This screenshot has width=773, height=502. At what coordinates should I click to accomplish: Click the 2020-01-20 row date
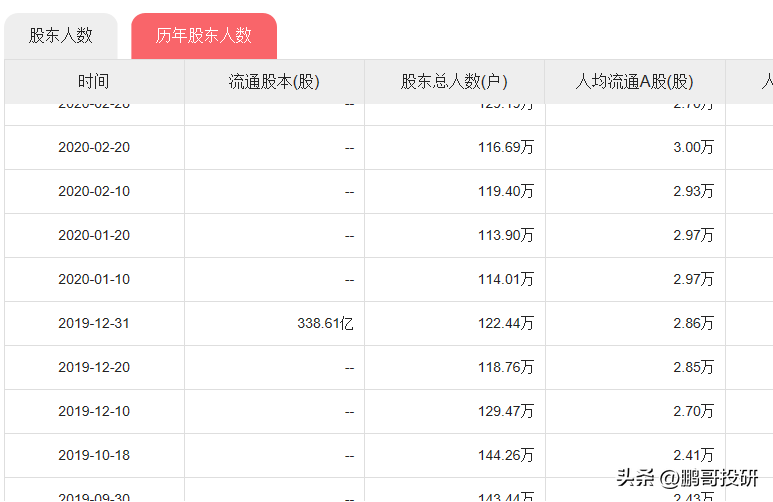coord(94,236)
